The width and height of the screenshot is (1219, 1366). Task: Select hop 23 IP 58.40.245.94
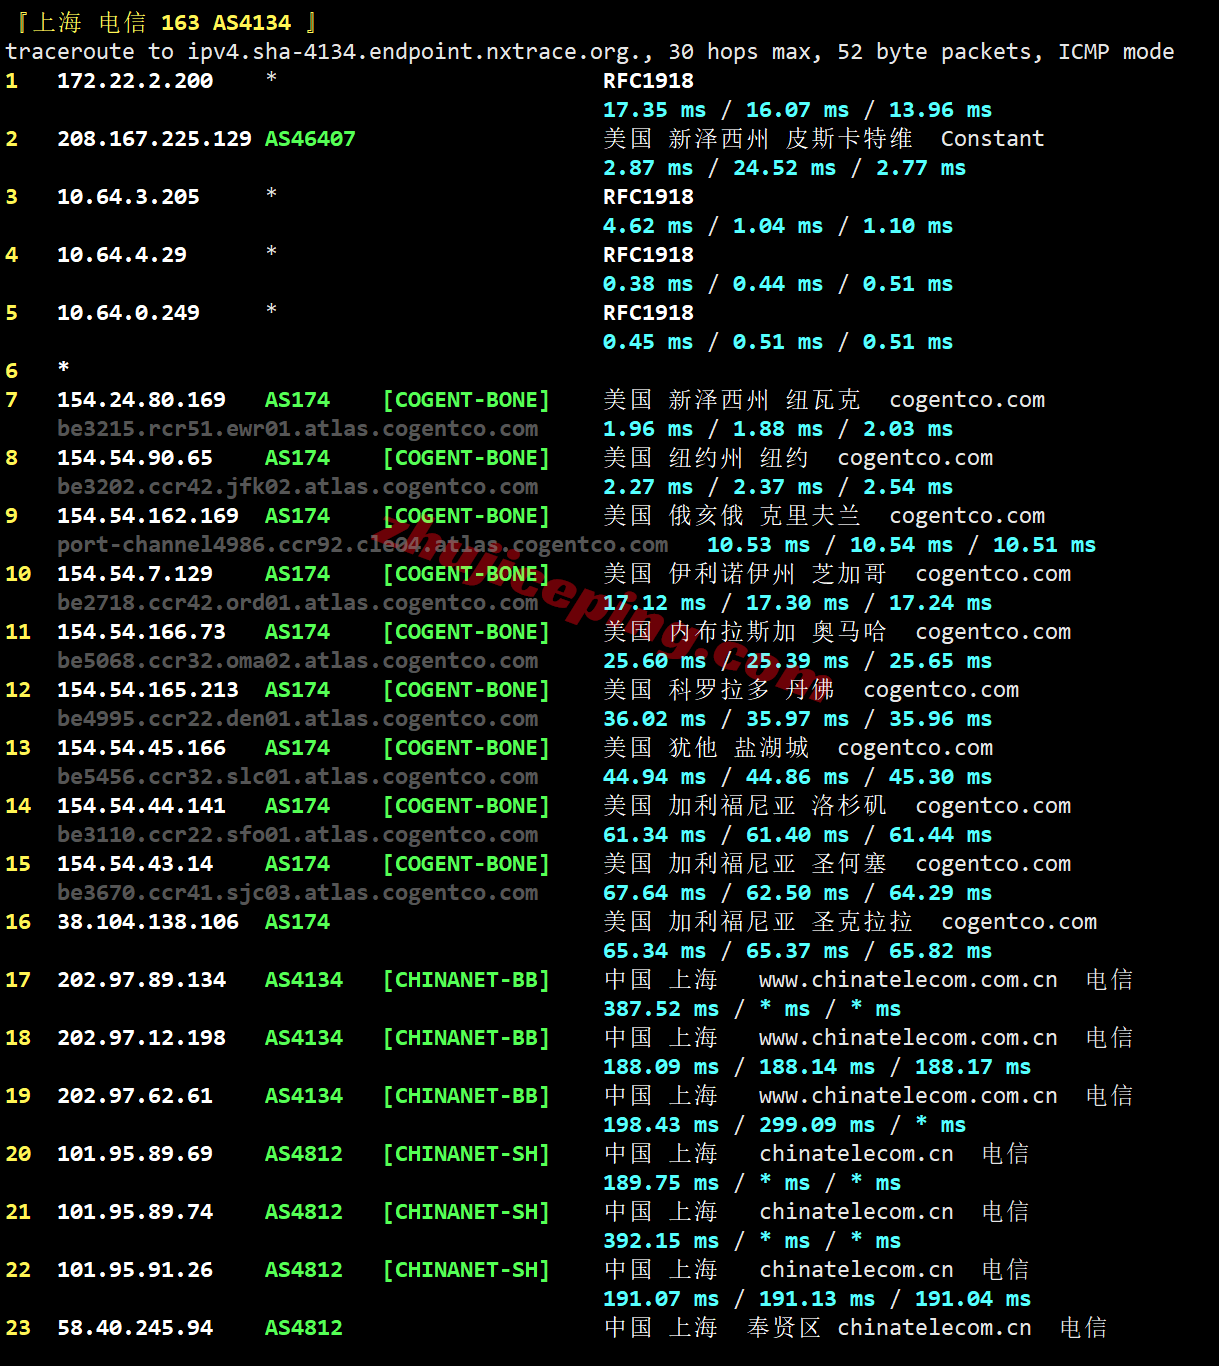click(135, 1328)
